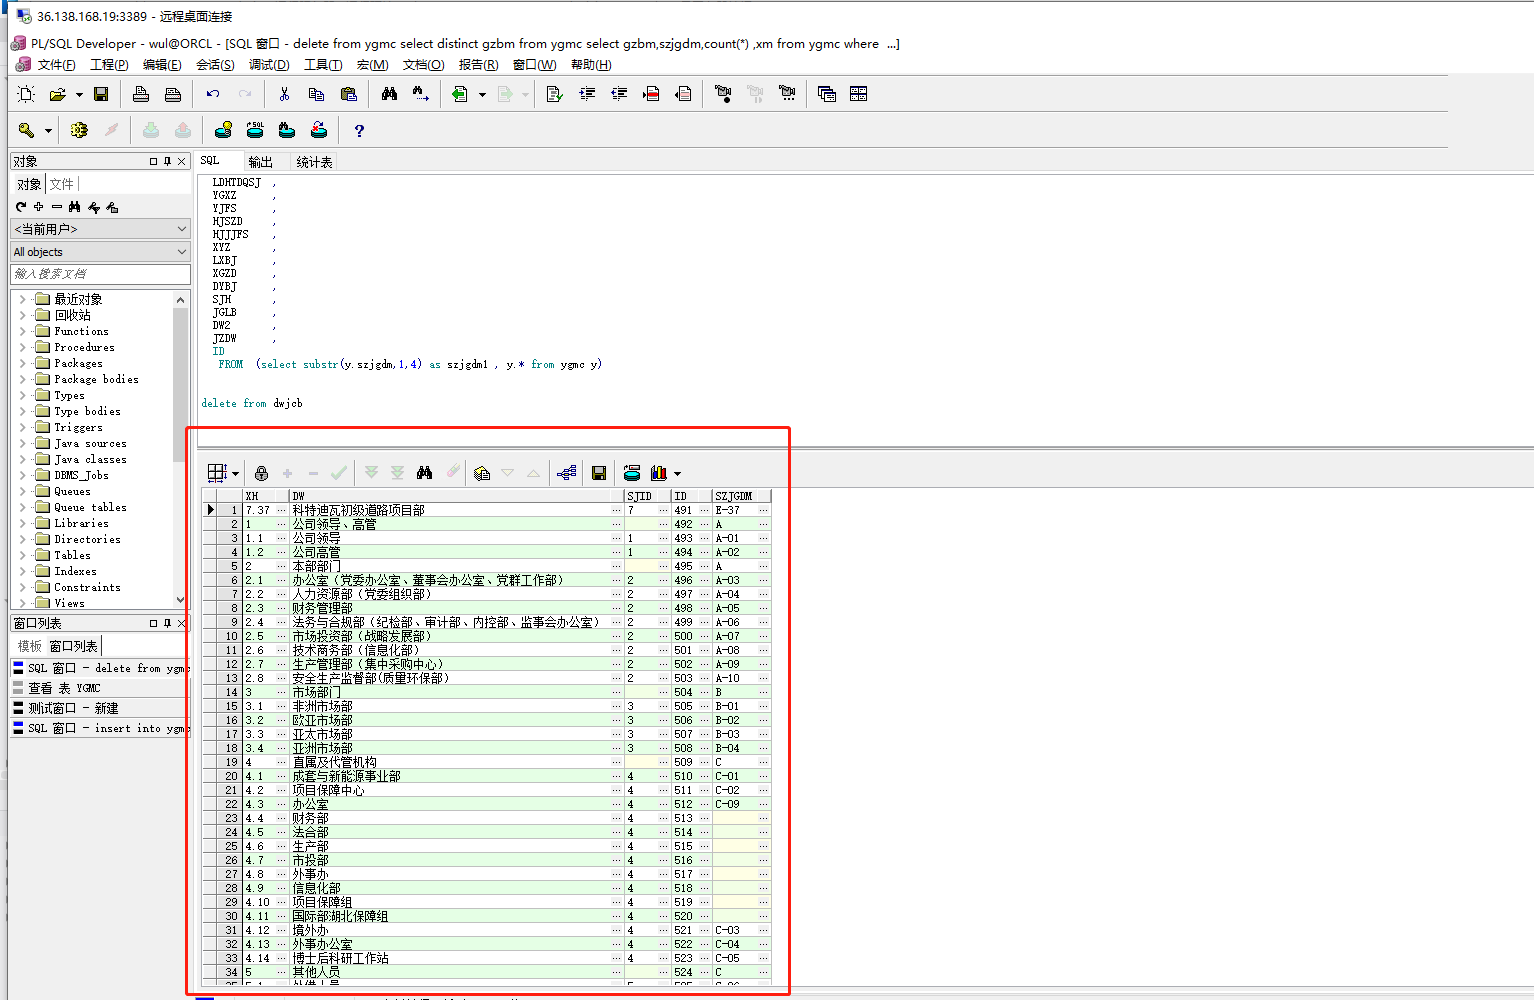Open the <当前用户> combo box

[100, 229]
